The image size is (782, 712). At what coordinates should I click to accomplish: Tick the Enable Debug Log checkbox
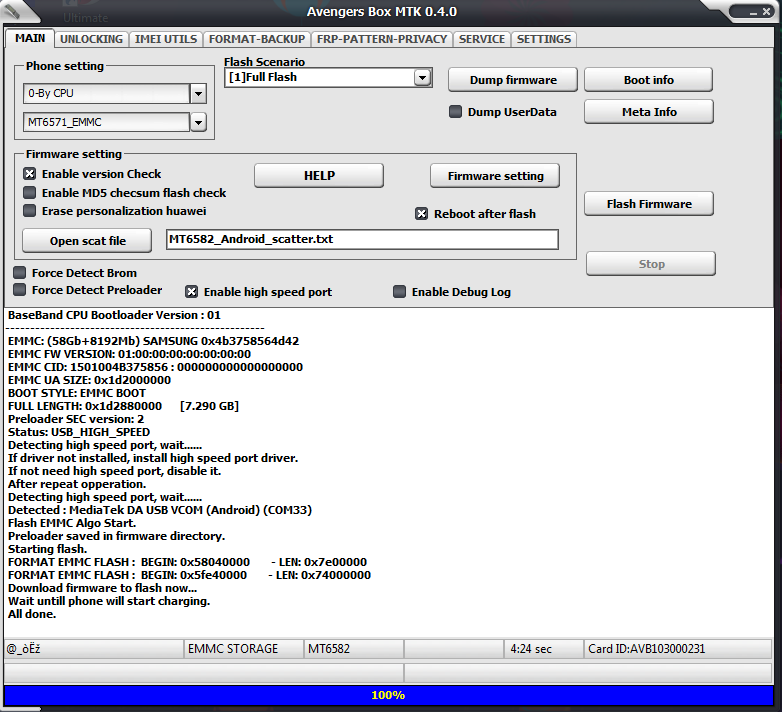click(x=399, y=292)
